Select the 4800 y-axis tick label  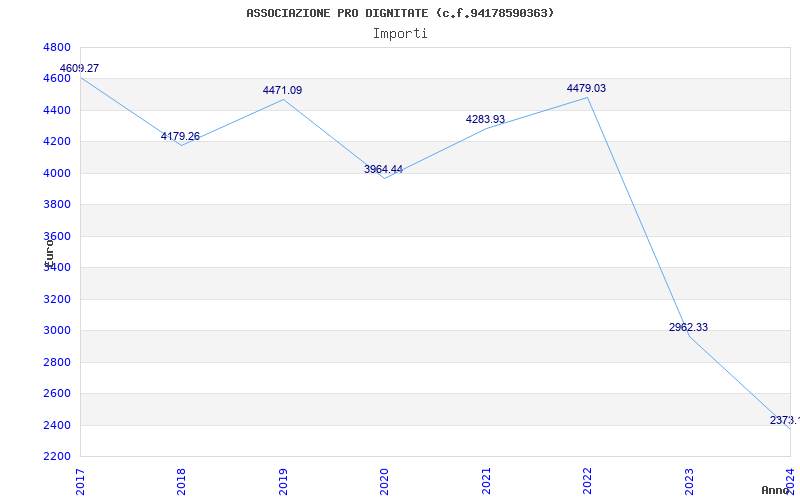[57, 48]
